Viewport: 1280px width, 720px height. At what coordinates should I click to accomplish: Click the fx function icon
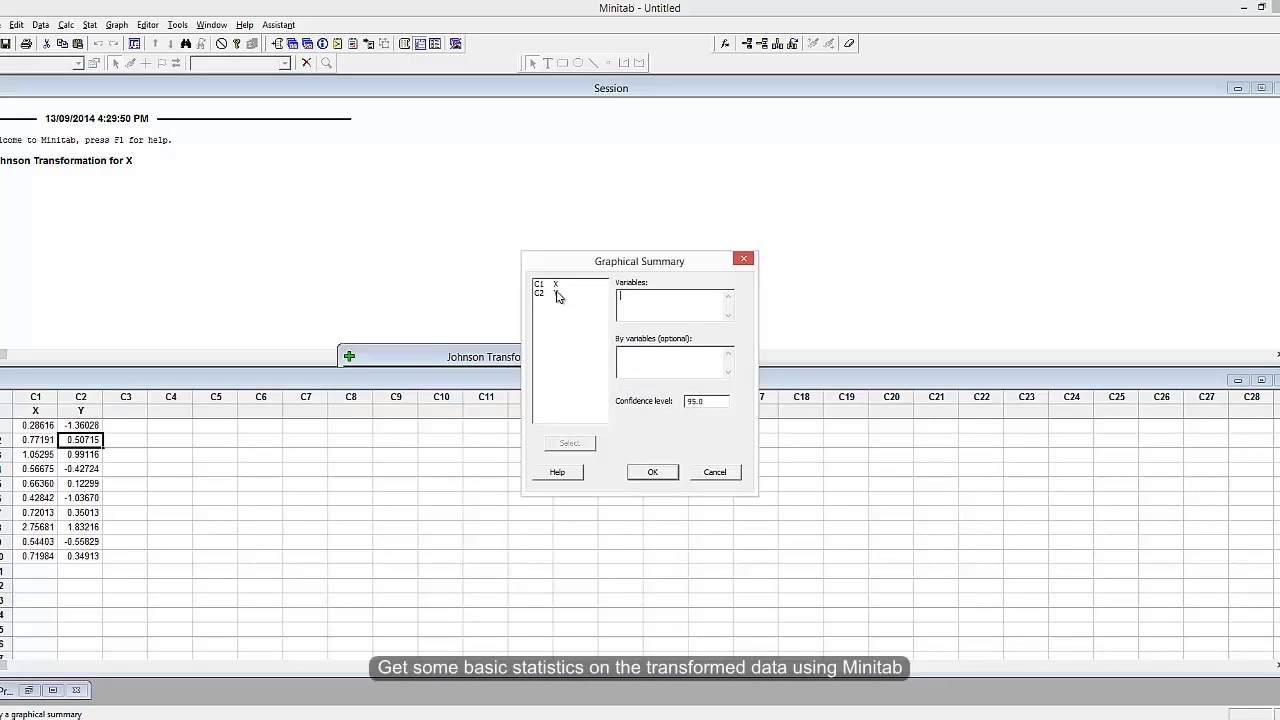tap(725, 44)
